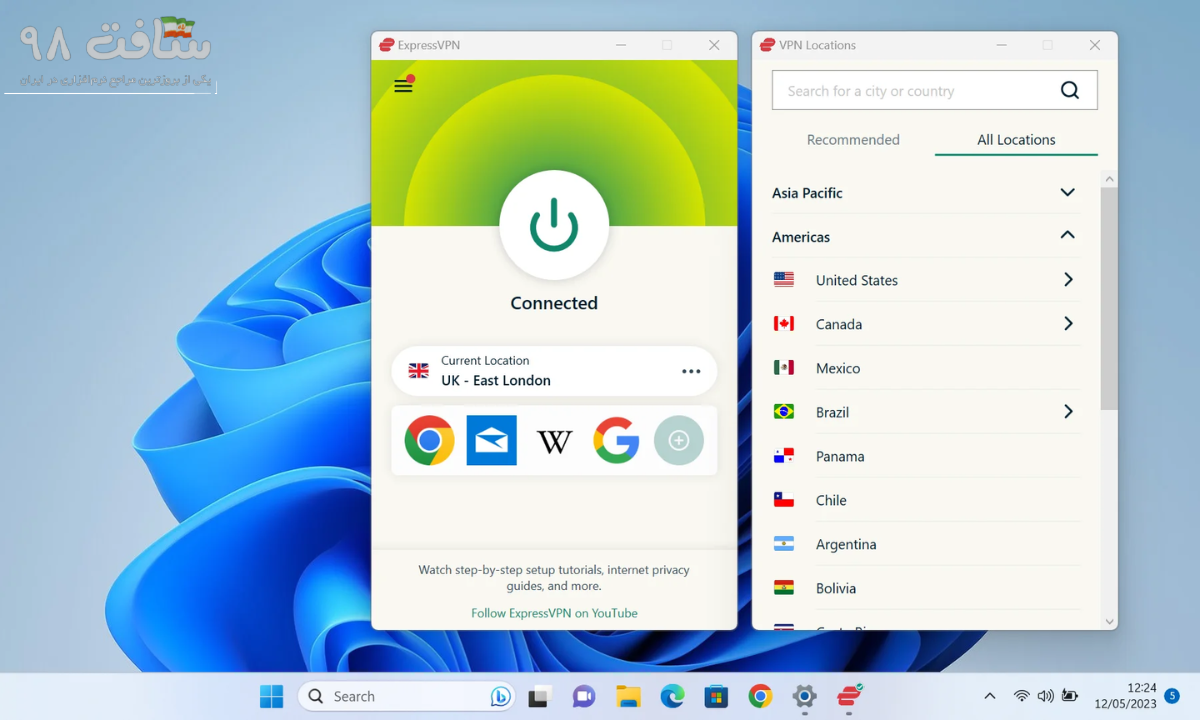Switch to the Recommended tab
The image size is (1200, 720).
tap(853, 140)
